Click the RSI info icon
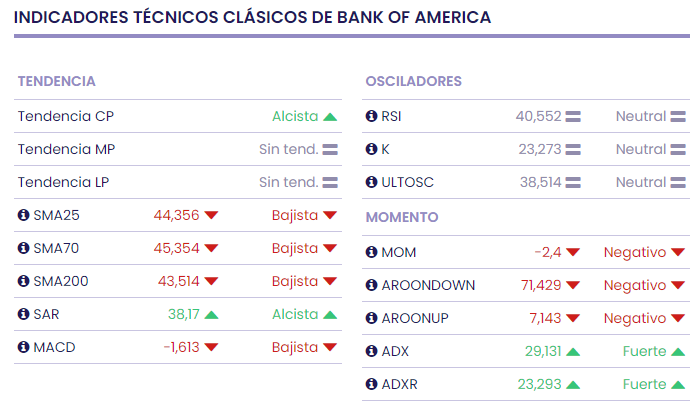This screenshot has width=699, height=409. tap(372, 116)
